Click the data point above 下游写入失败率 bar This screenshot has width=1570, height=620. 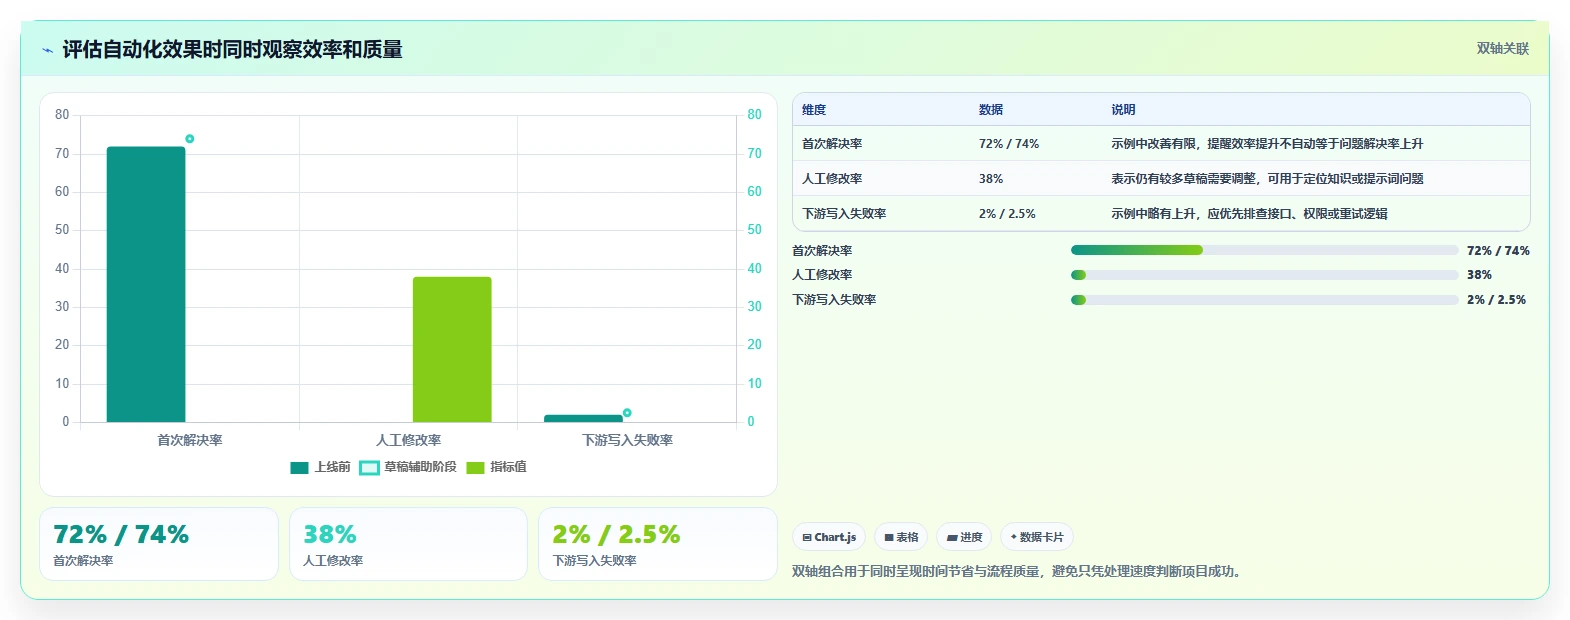[x=627, y=413]
